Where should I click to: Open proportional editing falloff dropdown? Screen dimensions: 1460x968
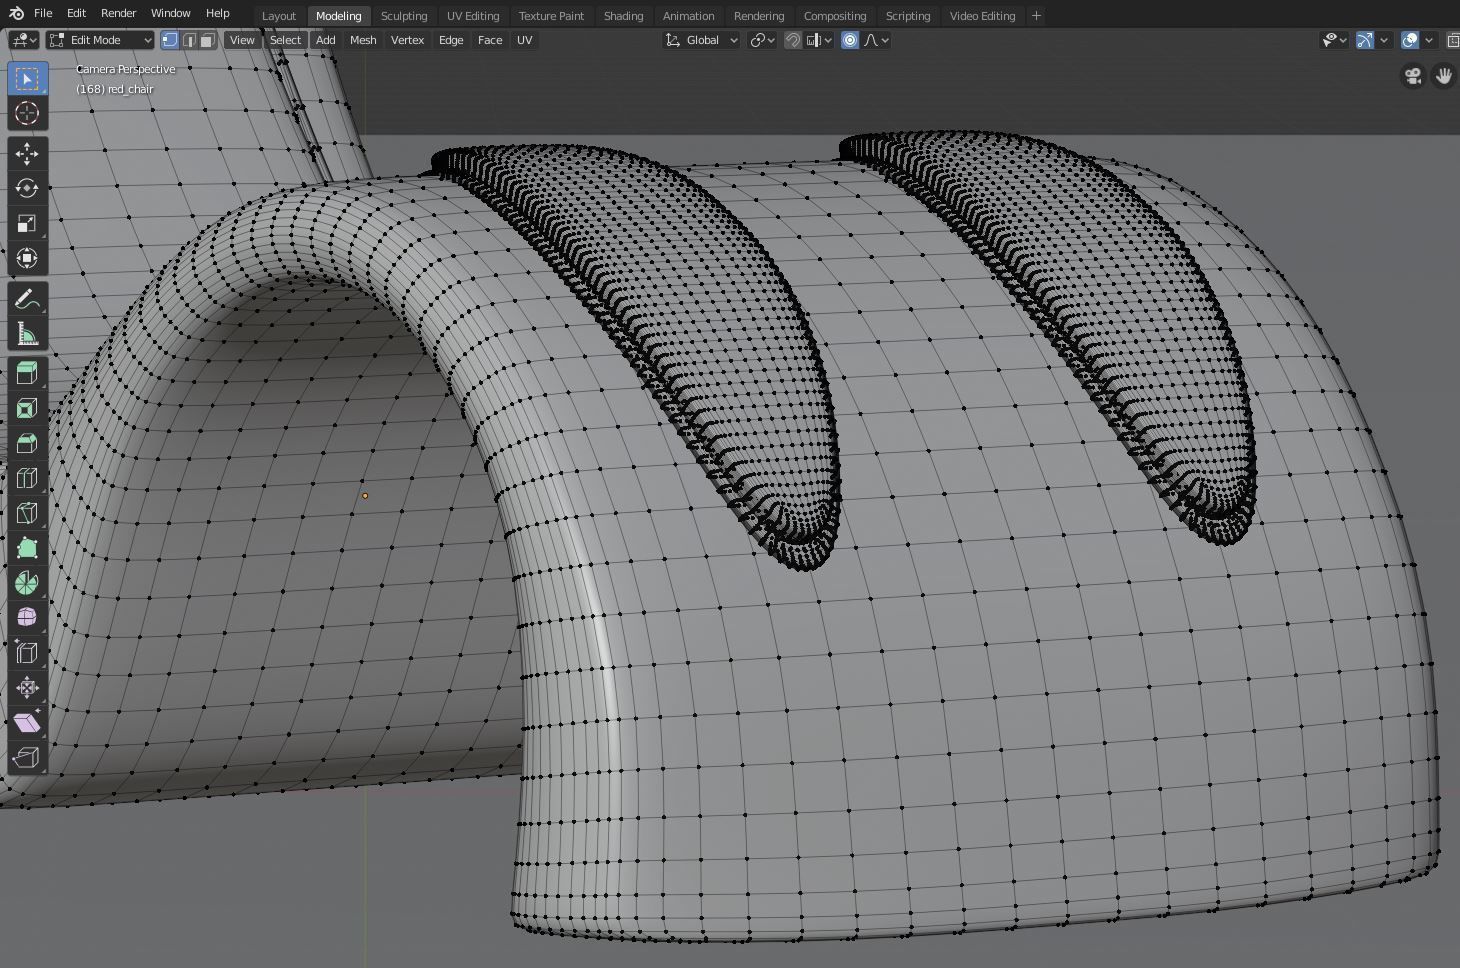(877, 40)
